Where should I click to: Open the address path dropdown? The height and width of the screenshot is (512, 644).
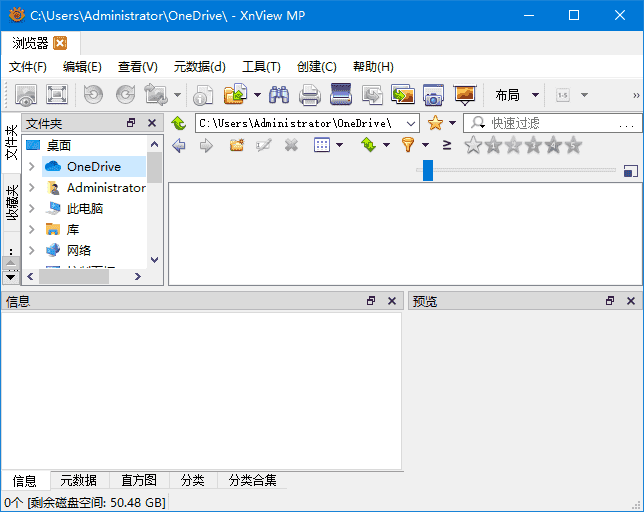coord(410,123)
